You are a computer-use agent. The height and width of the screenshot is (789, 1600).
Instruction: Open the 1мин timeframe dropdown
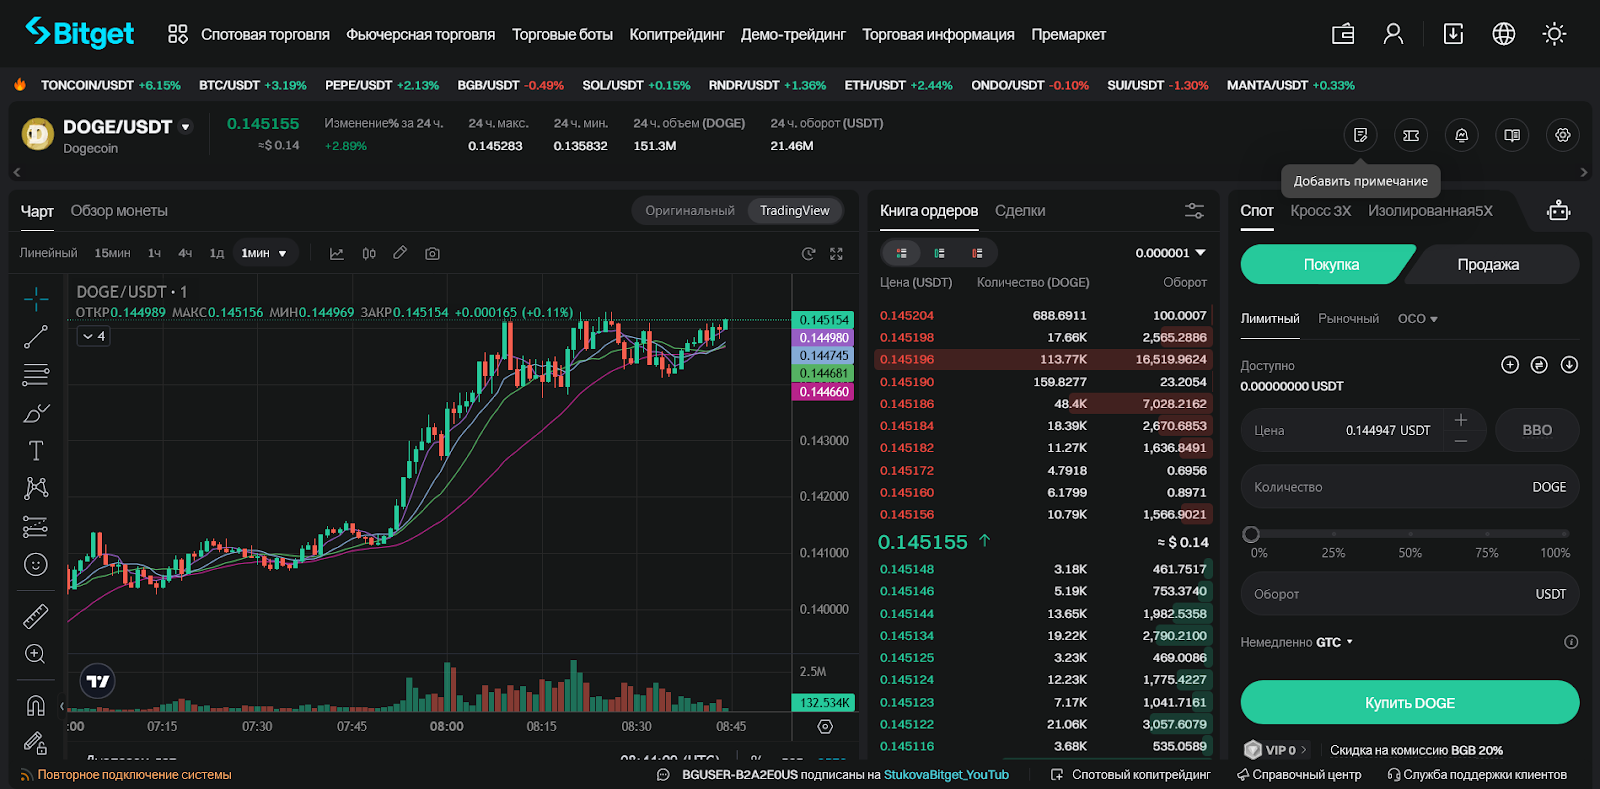click(265, 254)
